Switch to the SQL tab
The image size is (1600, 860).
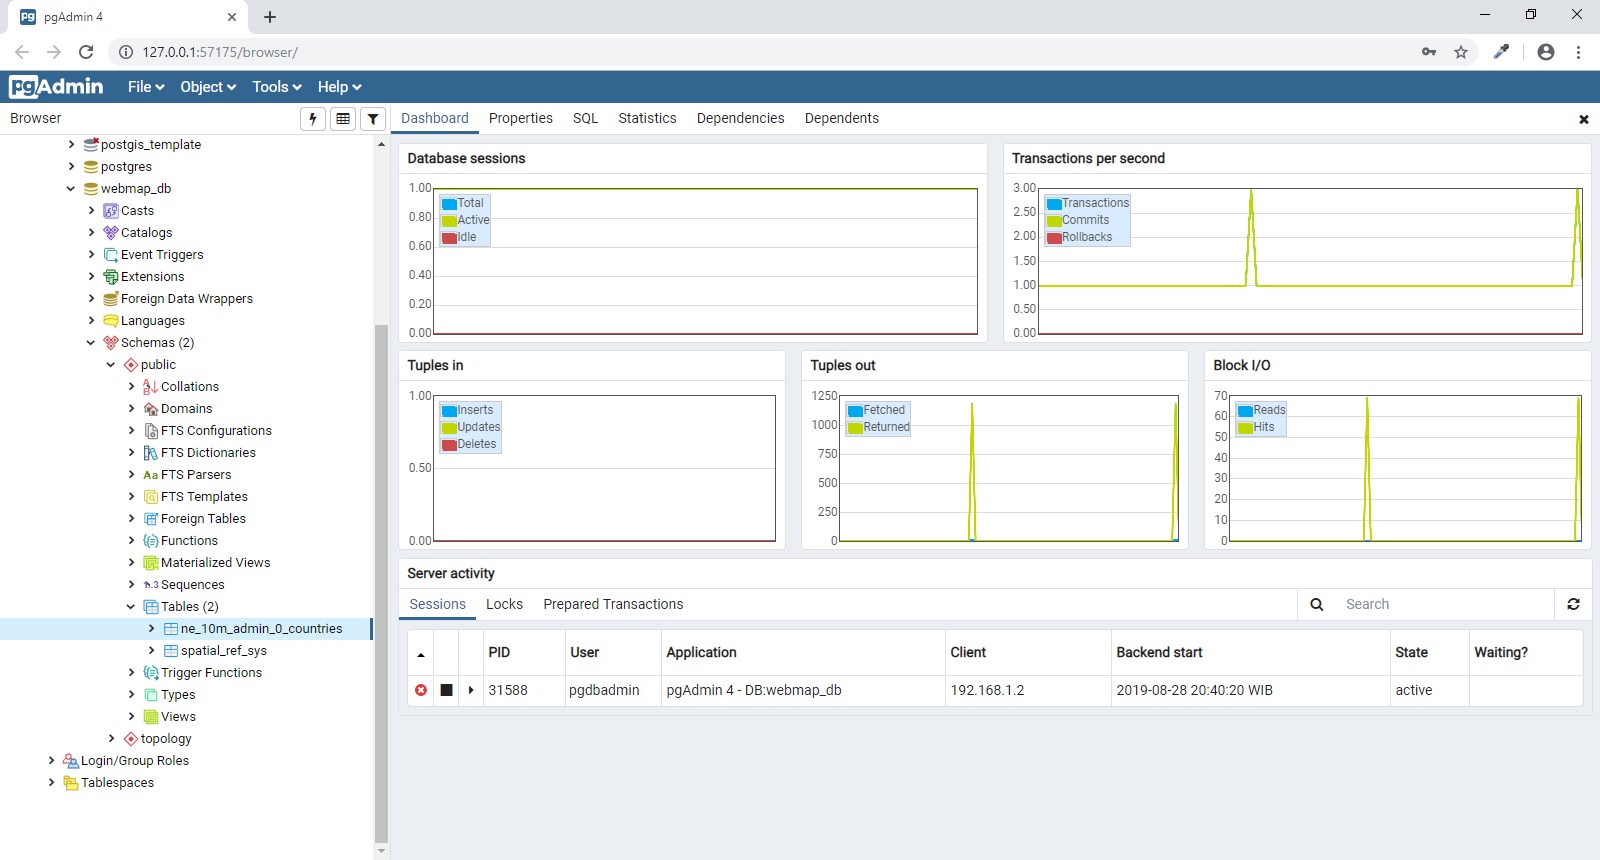coord(586,118)
